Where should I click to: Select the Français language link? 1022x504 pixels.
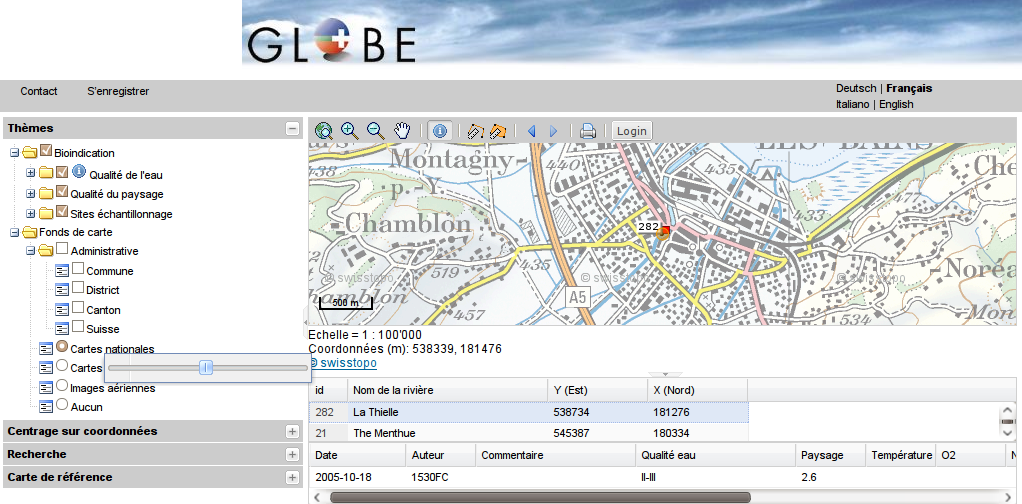point(909,88)
